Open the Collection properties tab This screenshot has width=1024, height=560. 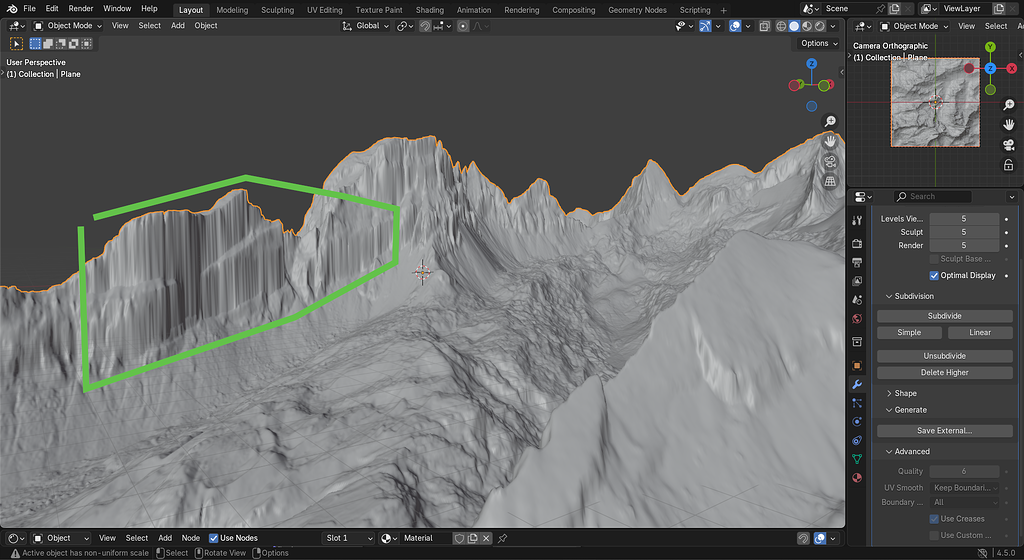[x=857, y=341]
